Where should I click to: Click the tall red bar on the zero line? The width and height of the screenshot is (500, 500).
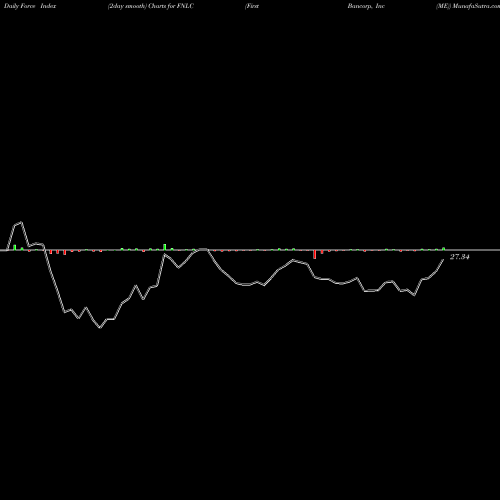tap(314, 254)
